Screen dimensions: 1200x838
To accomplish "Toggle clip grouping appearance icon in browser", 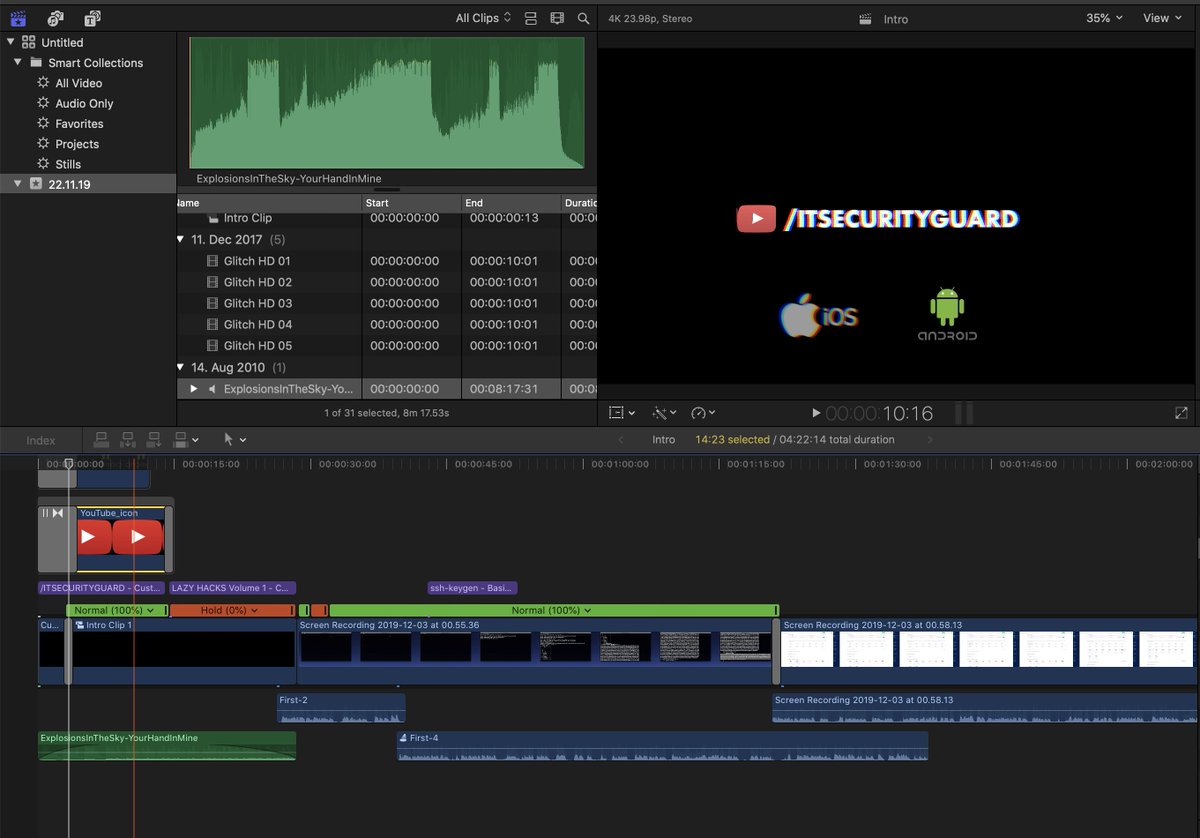I will point(531,18).
